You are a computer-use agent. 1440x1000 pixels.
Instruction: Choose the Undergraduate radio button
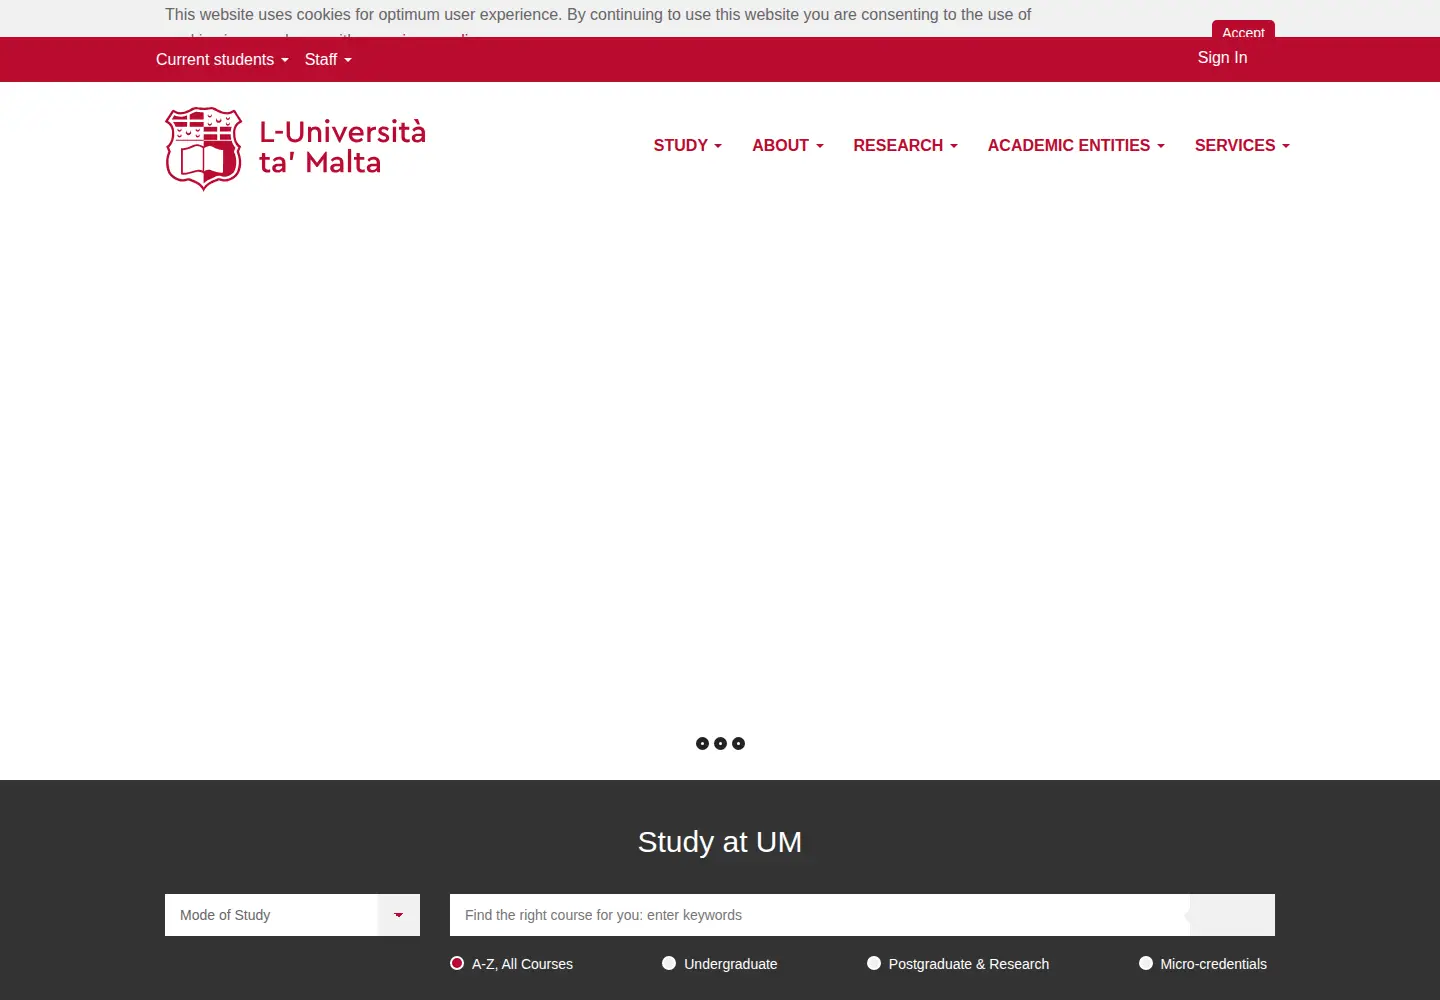[669, 963]
